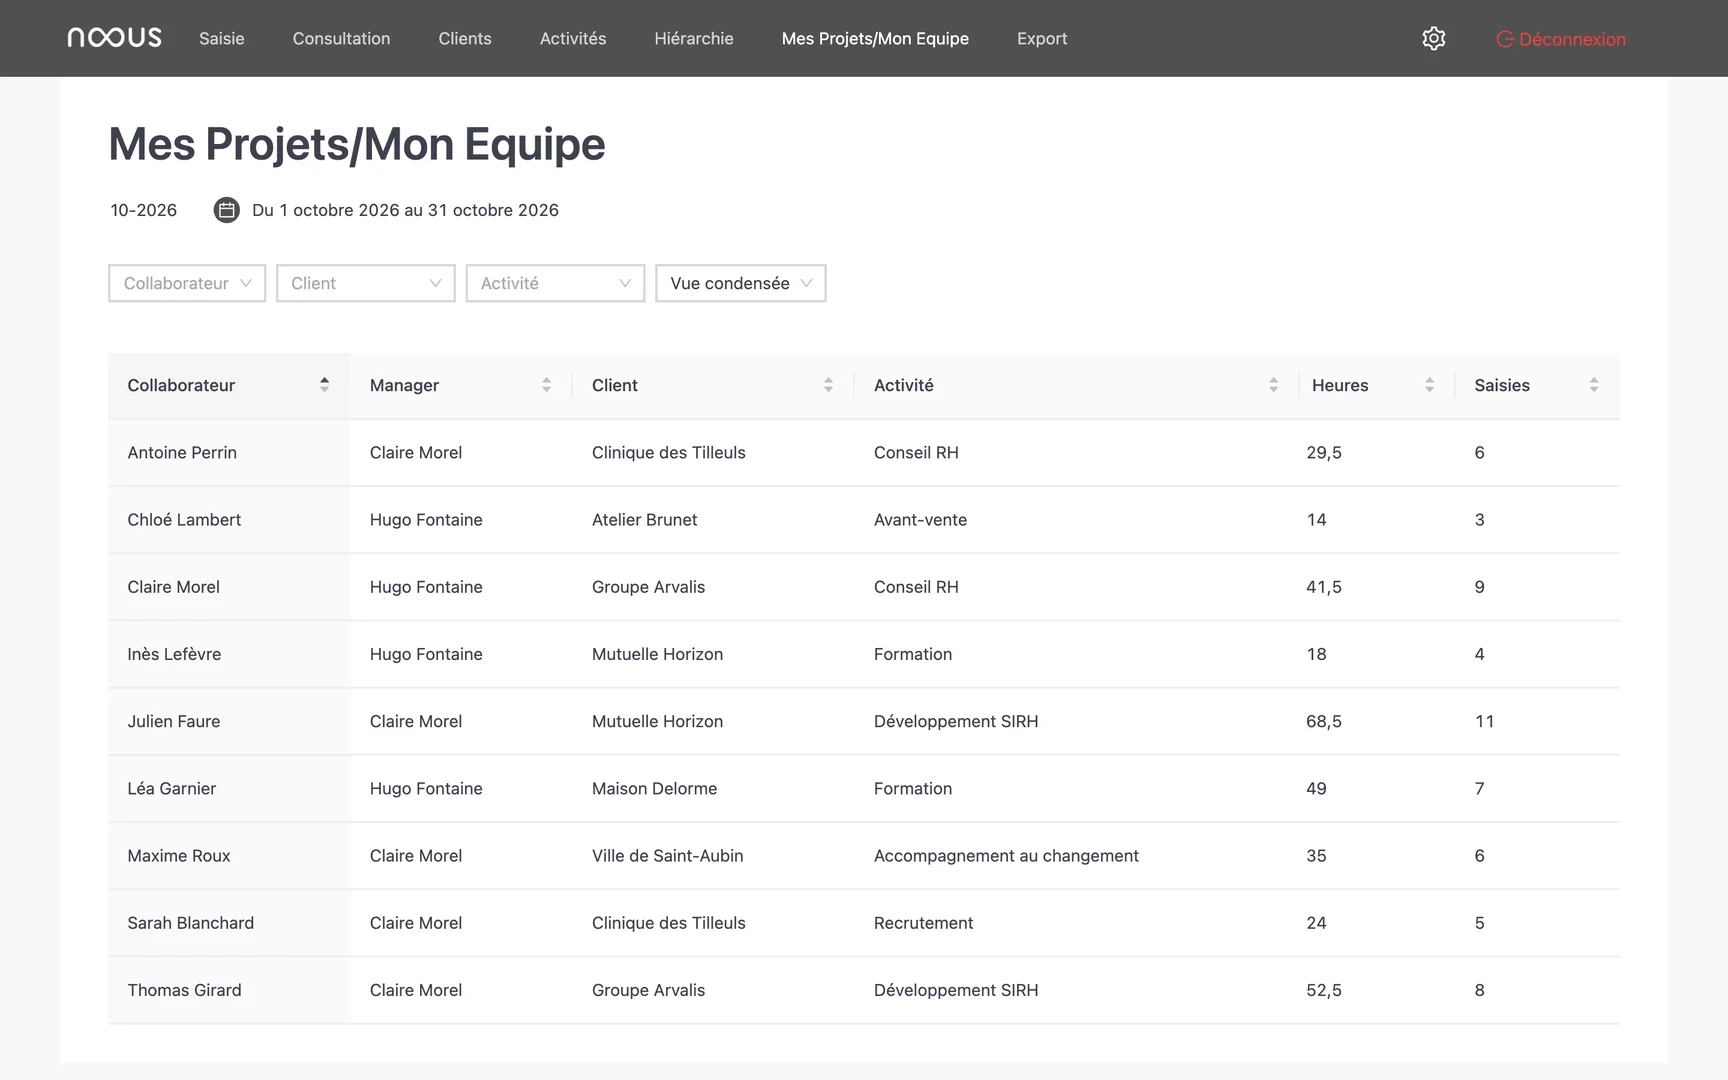Open the Export menu item

click(x=1042, y=38)
